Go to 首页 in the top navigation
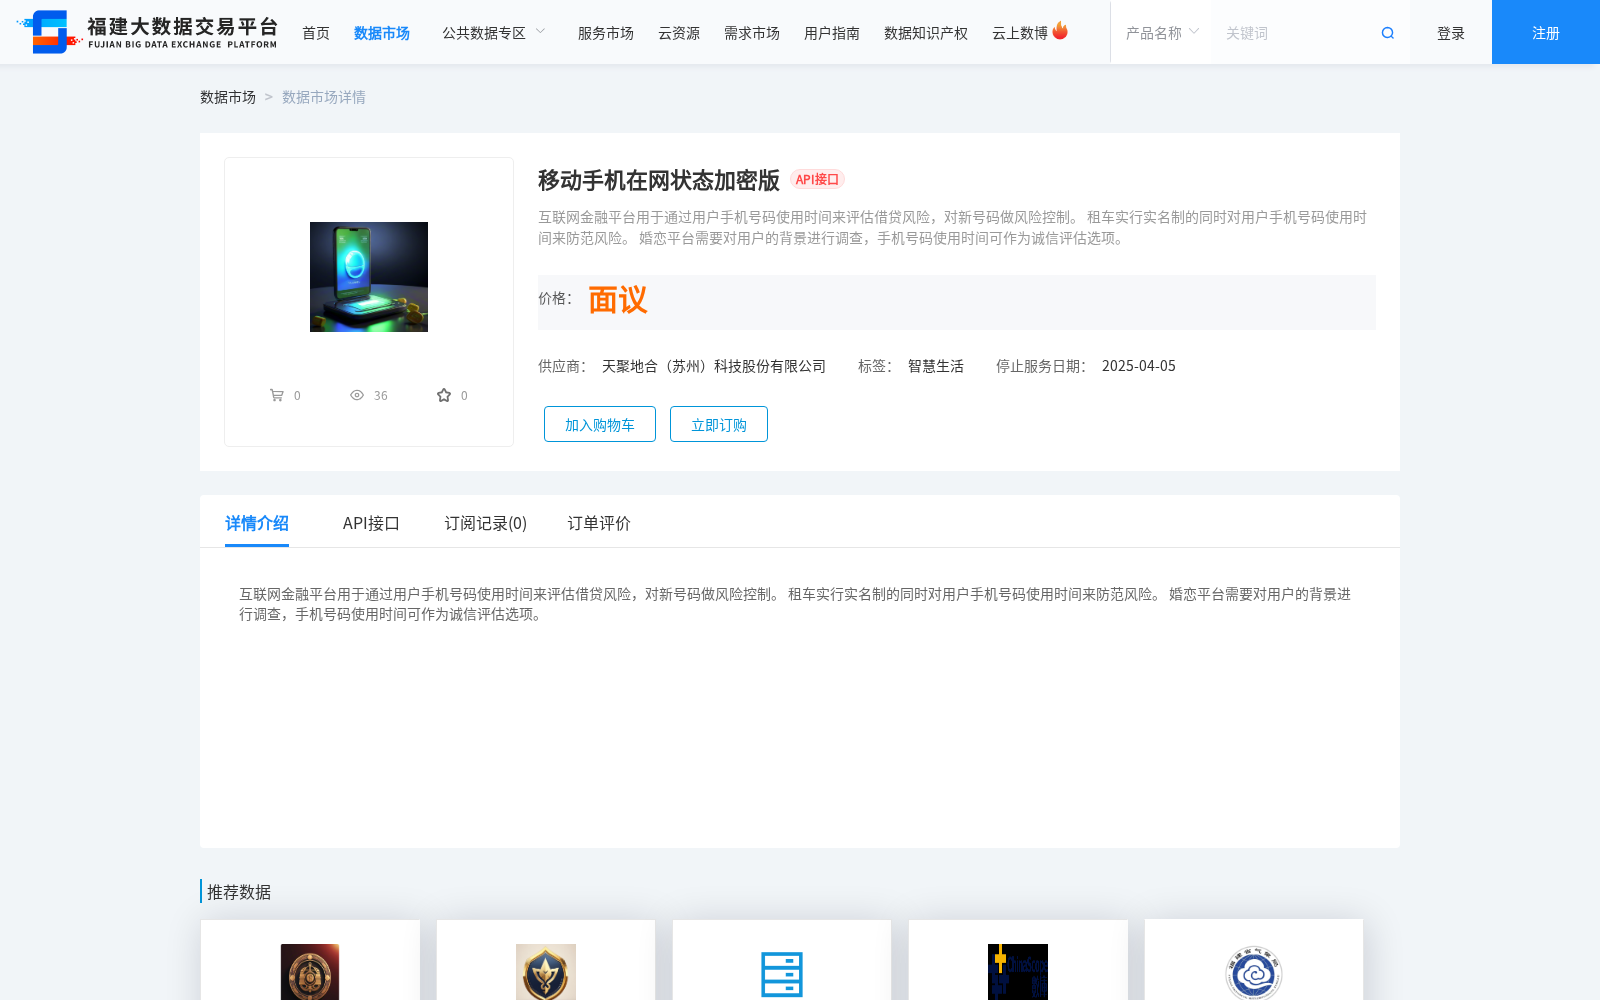 (316, 33)
